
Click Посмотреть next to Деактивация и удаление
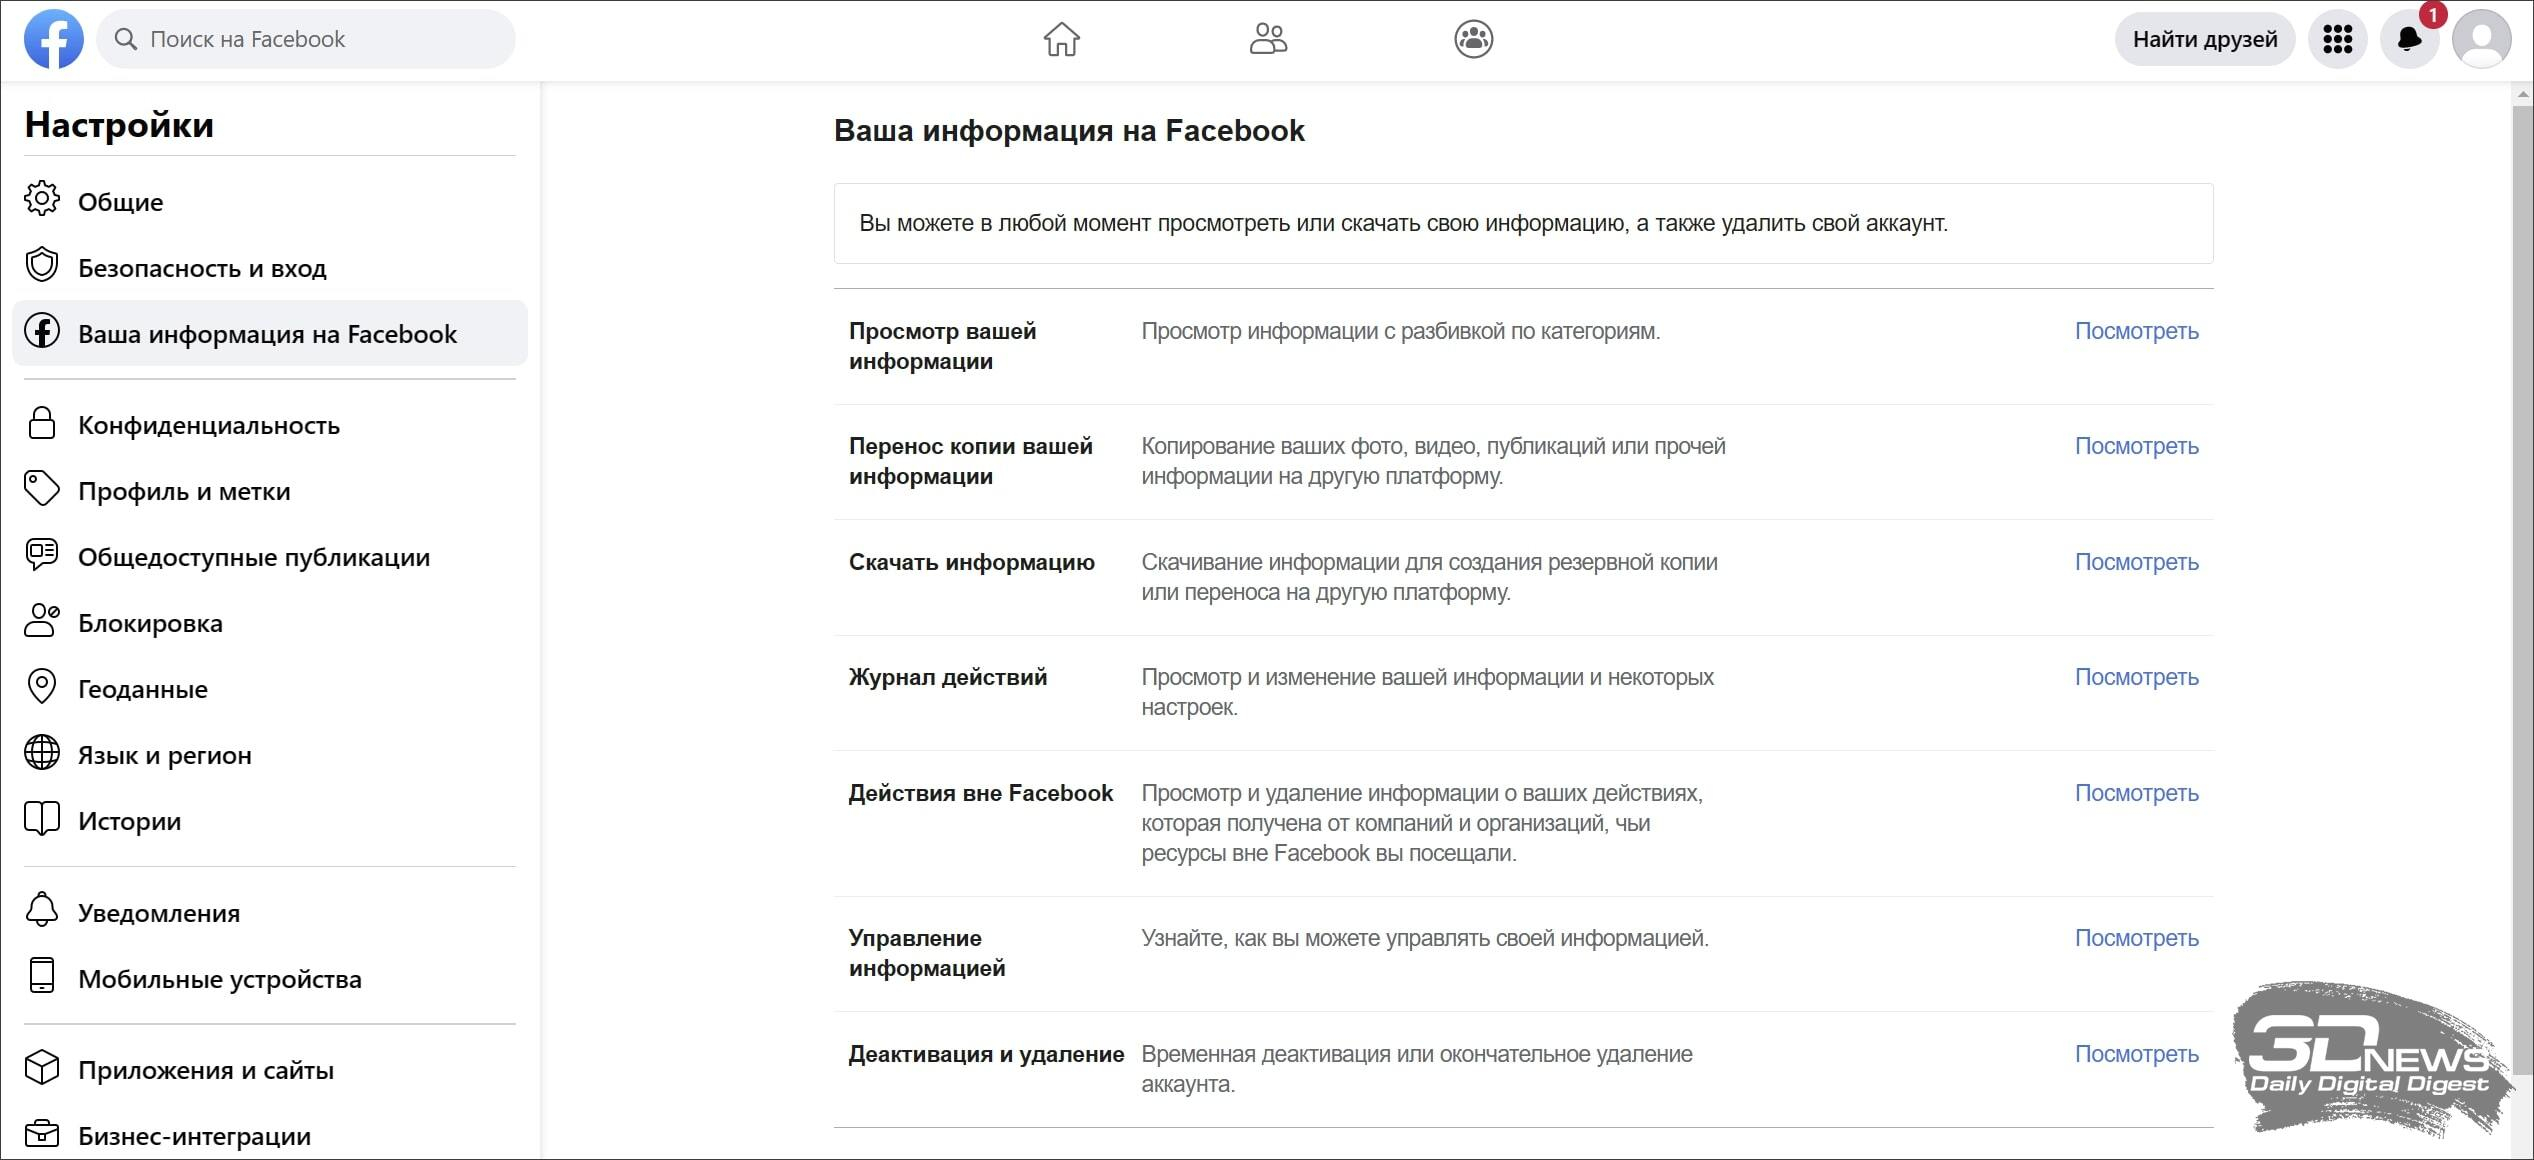2136,1054
